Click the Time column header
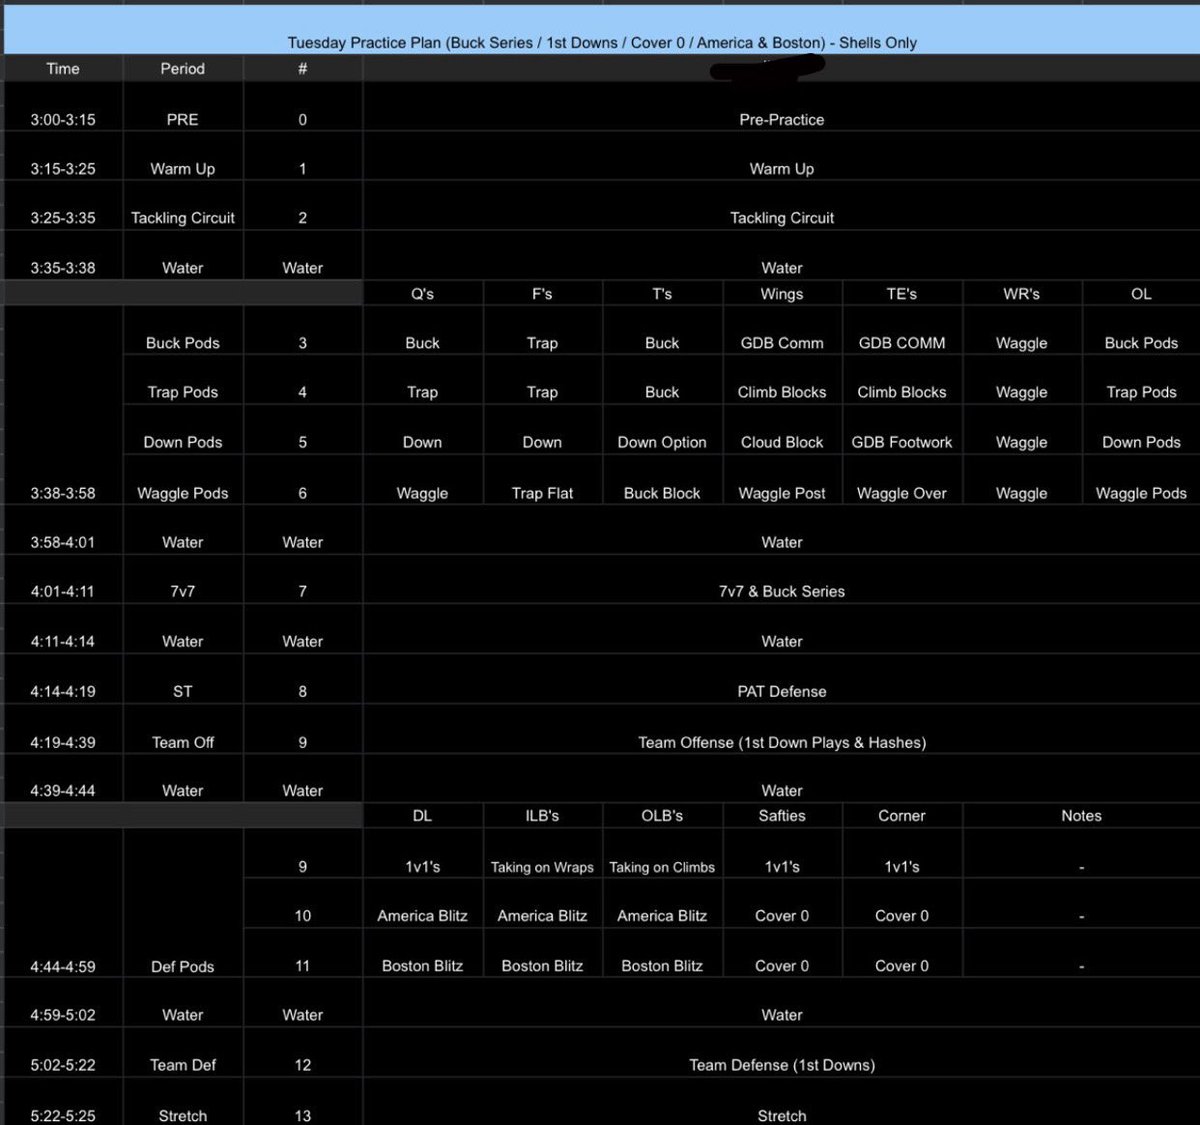Image resolution: width=1200 pixels, height=1125 pixels. tap(63, 68)
